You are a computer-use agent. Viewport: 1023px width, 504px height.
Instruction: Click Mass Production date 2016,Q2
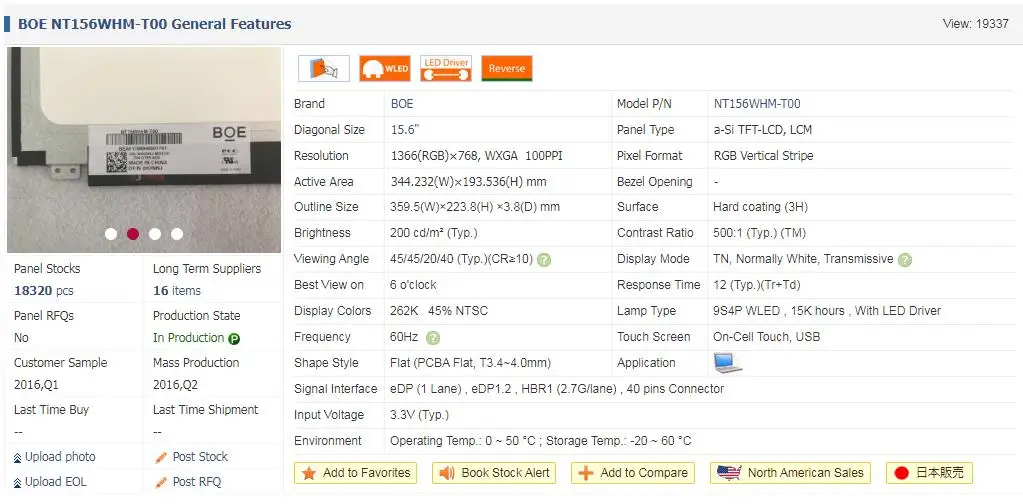pyautogui.click(x=176, y=385)
